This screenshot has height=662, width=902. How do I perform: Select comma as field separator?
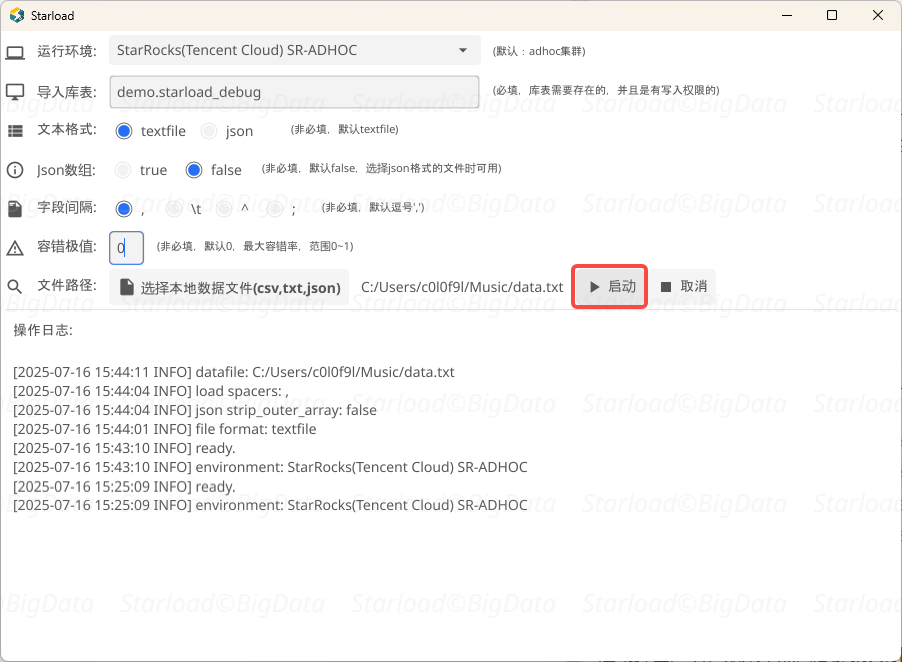[x=124, y=209]
